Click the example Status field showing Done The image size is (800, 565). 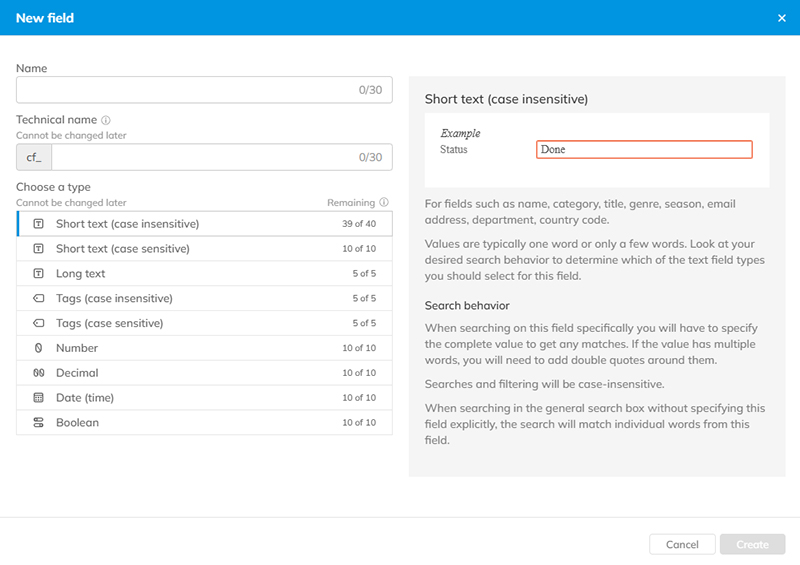[x=644, y=149]
